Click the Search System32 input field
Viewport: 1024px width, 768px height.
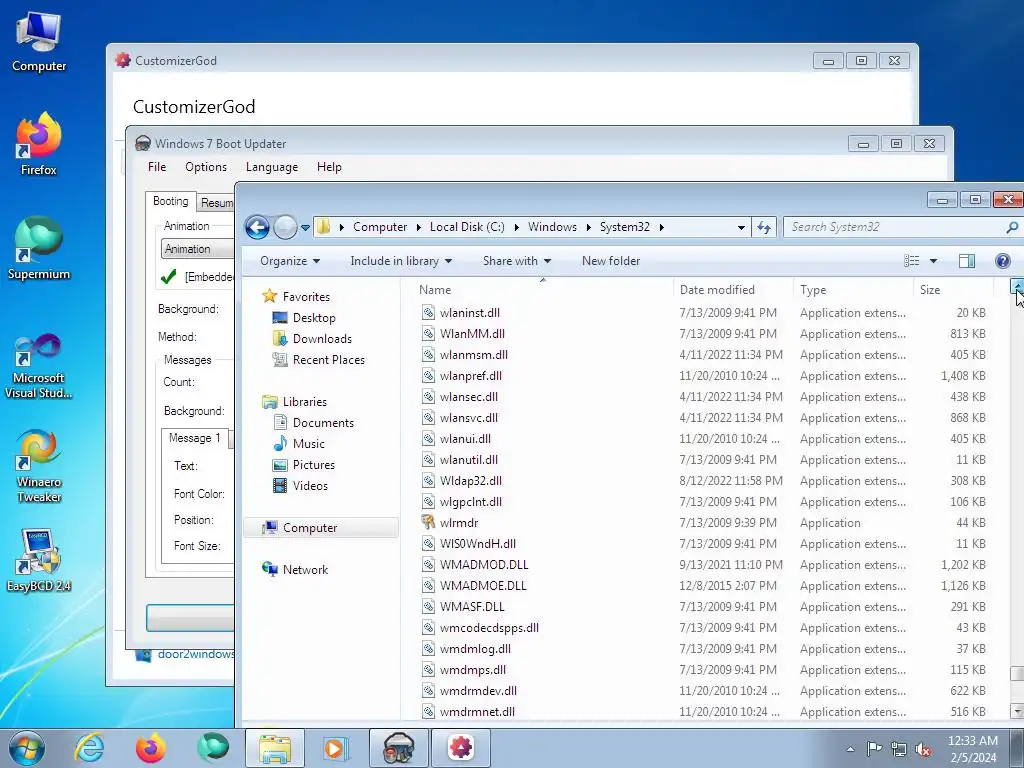click(895, 227)
